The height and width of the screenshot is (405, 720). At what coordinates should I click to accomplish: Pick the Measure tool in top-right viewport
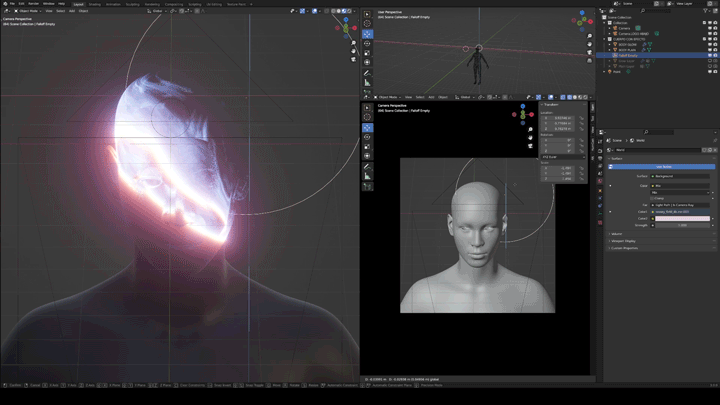pos(367,83)
